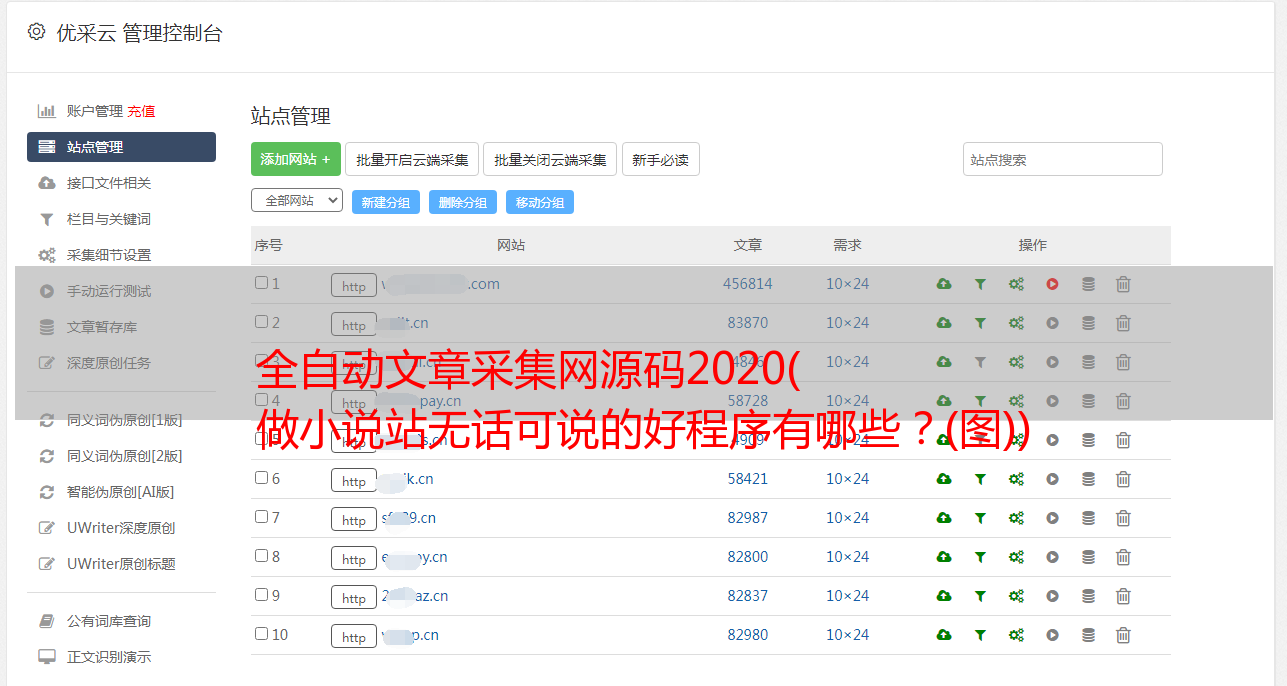Tick checkbox for site number 9
The image size is (1287, 686).
(x=261, y=595)
